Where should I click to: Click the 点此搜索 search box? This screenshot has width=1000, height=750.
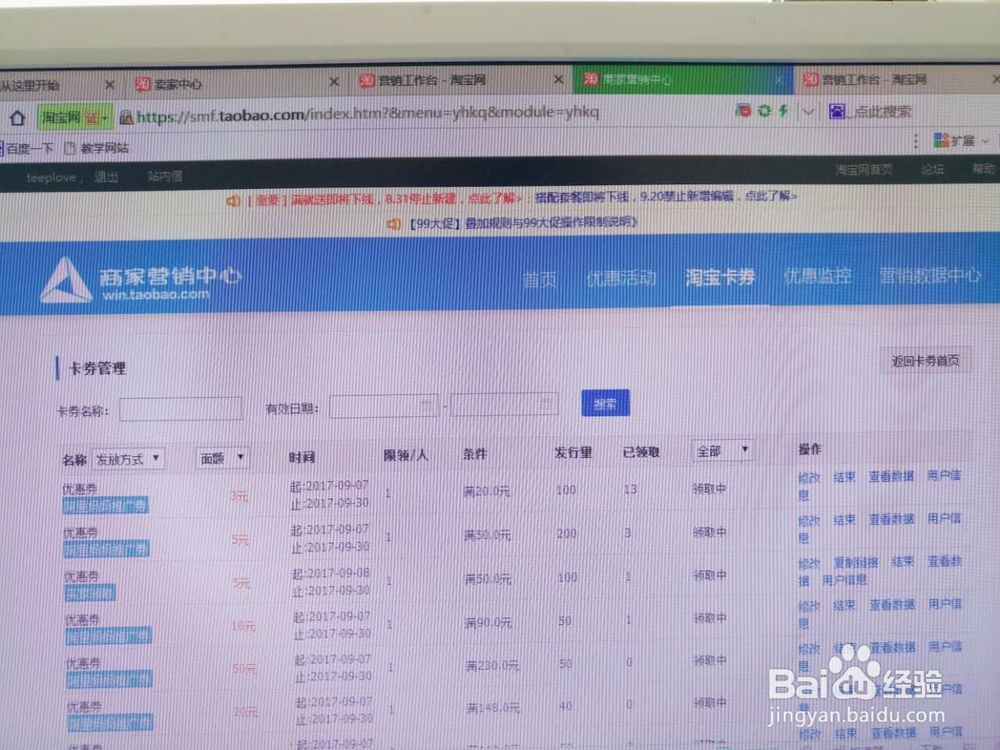click(883, 112)
